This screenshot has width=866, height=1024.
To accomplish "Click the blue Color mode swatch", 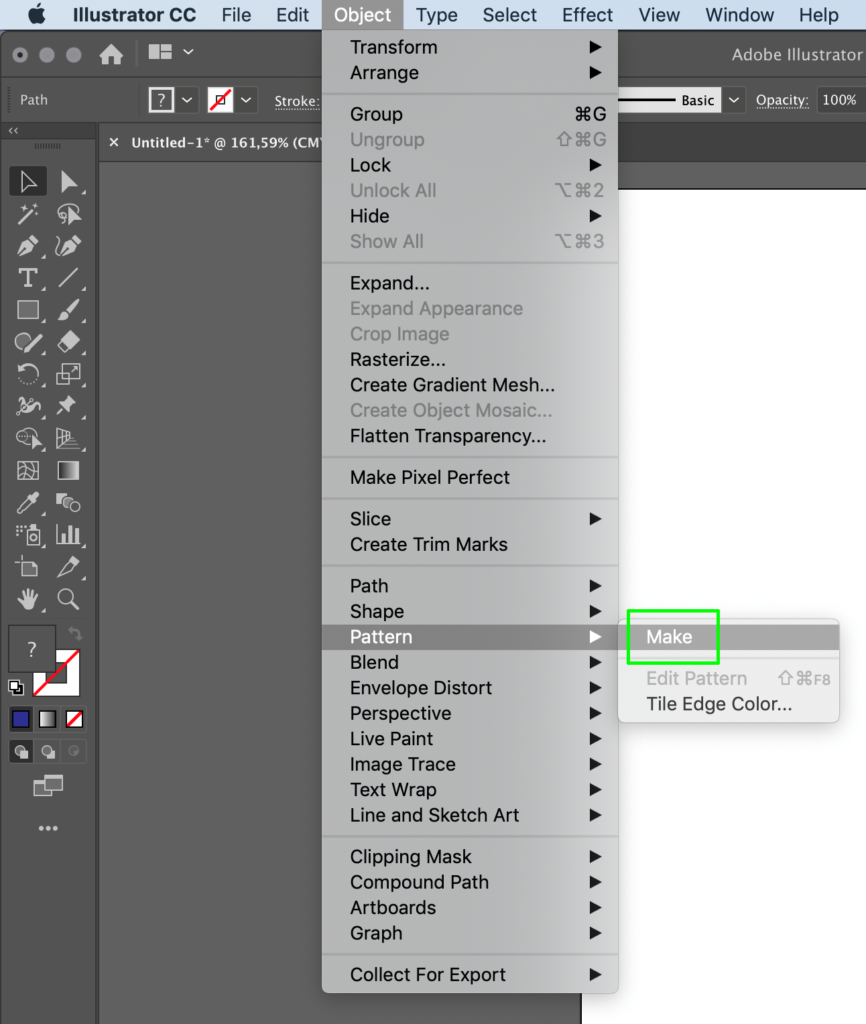I will point(21,719).
